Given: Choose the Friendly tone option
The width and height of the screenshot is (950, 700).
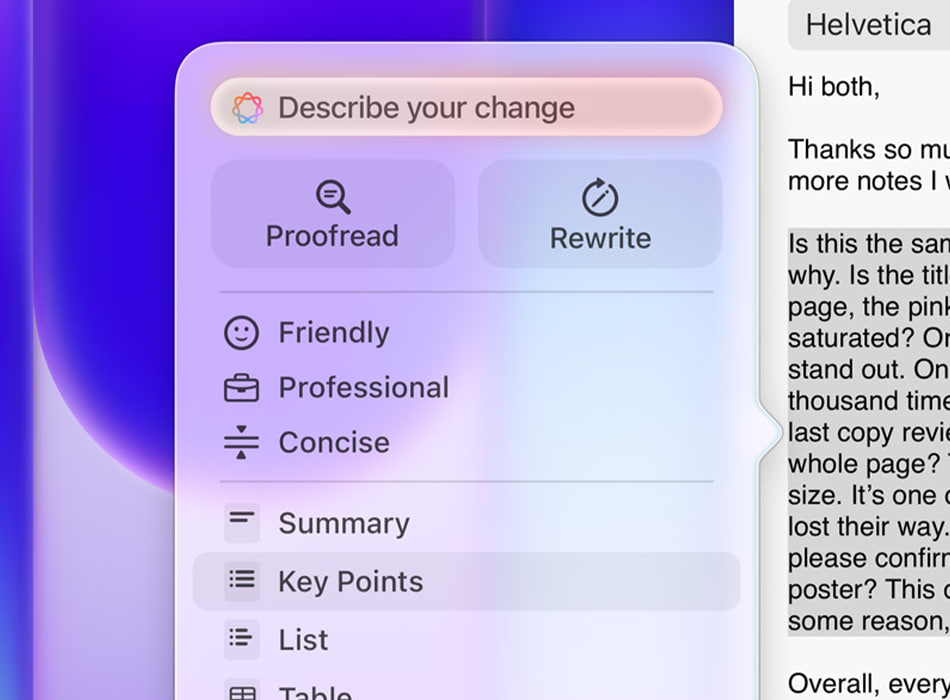Looking at the screenshot, I should [333, 333].
